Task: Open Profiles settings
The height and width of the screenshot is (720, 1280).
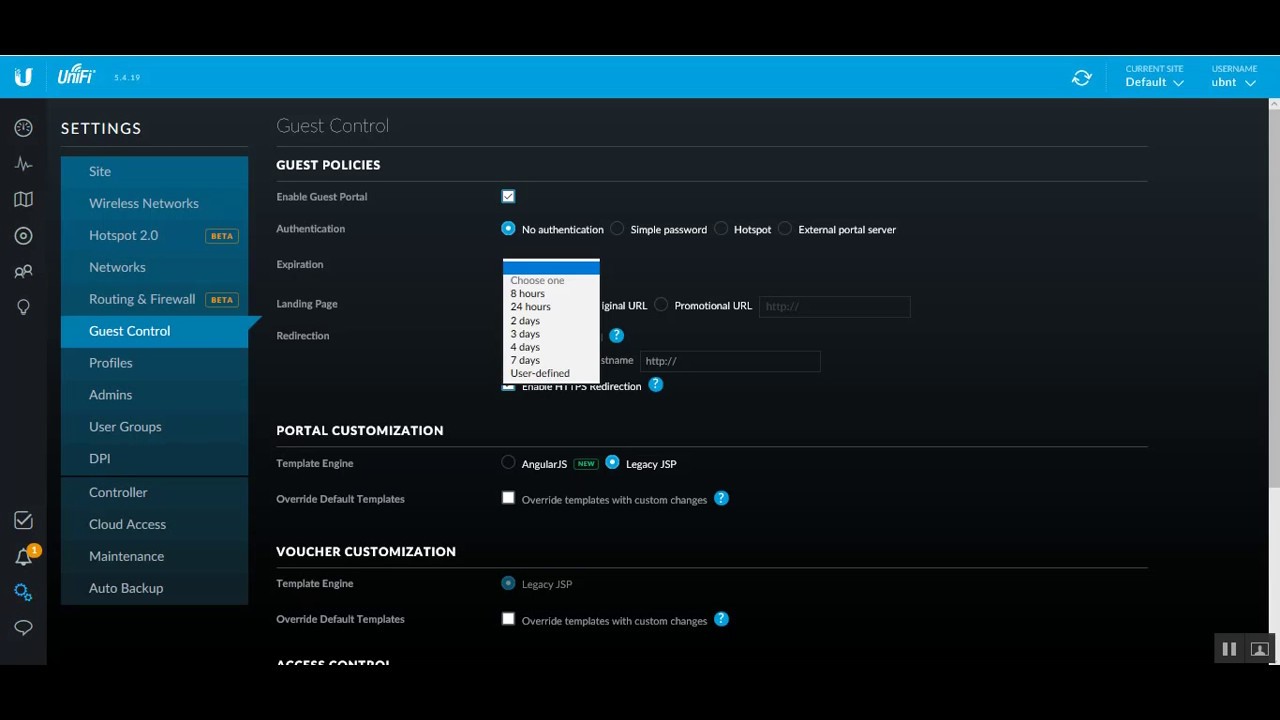Action: click(154, 363)
